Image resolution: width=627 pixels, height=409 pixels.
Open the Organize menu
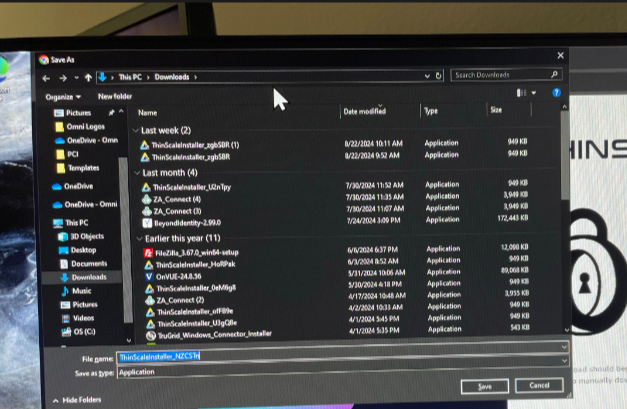(x=63, y=97)
